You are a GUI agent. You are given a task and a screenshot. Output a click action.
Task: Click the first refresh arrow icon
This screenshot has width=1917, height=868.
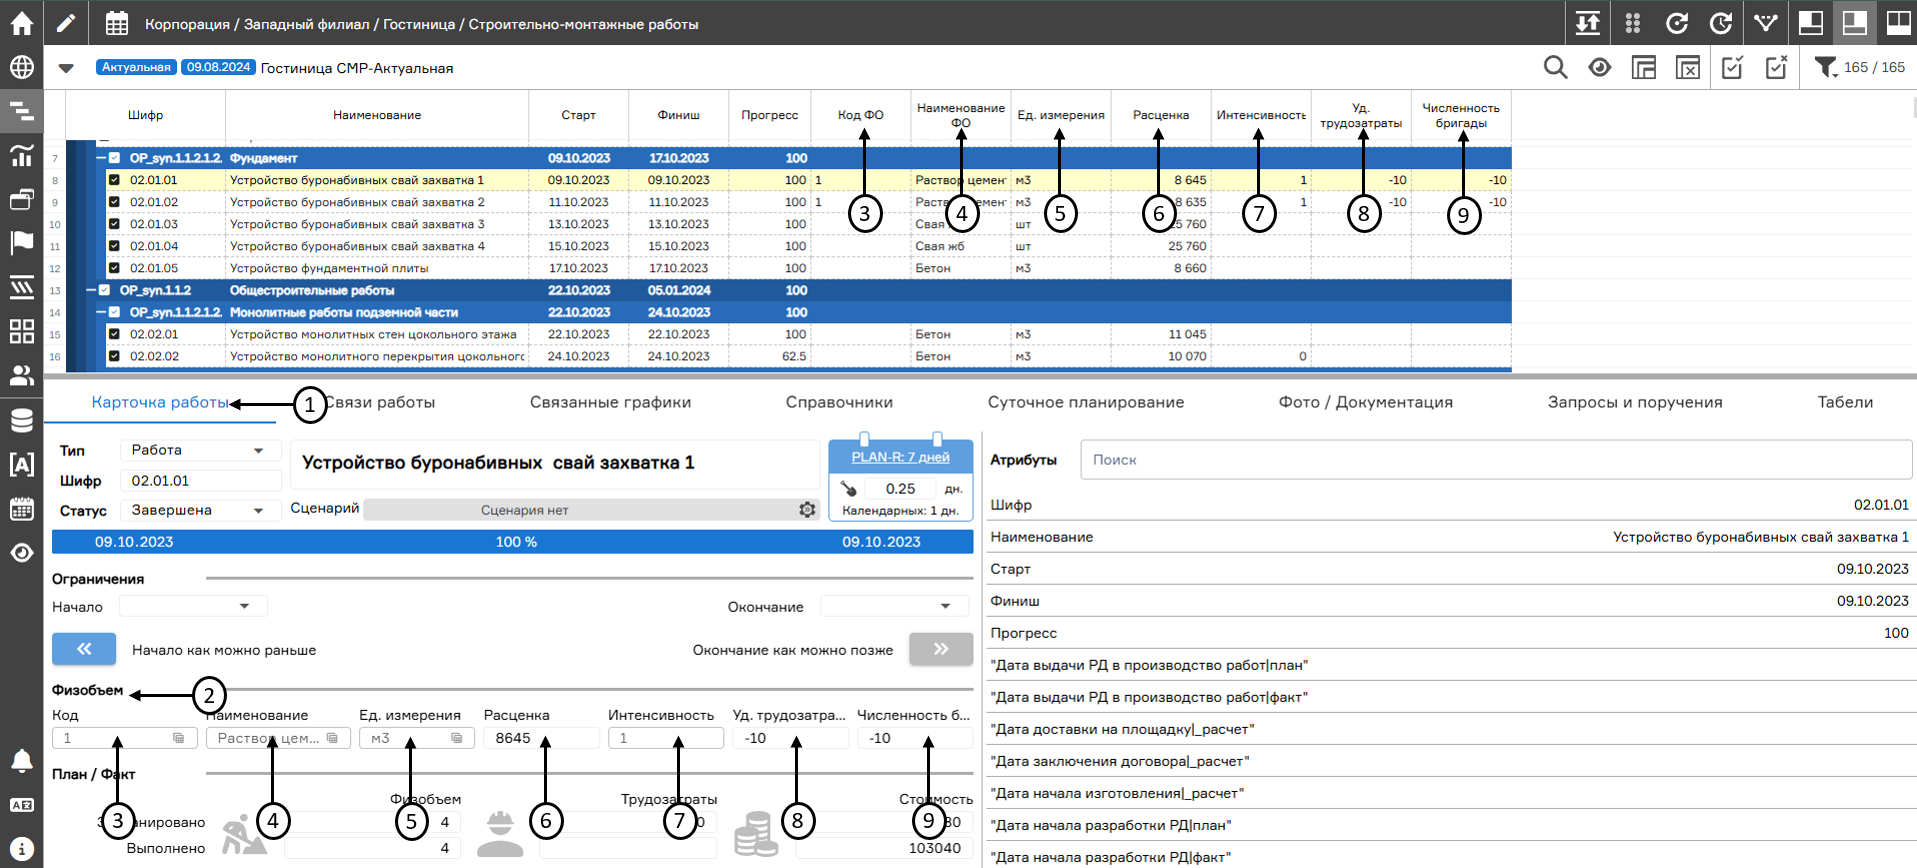coord(1677,23)
